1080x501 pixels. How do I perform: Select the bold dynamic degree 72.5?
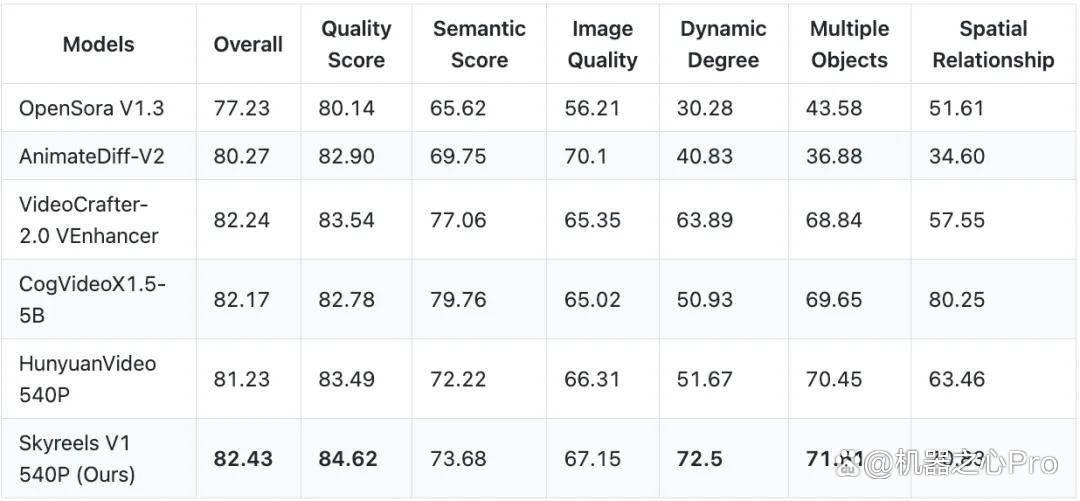699,459
